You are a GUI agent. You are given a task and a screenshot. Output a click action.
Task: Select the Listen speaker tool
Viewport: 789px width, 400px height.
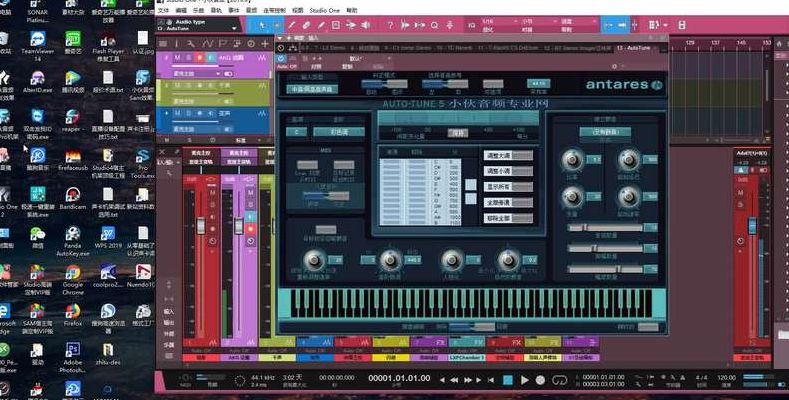pyautogui.click(x=366, y=25)
